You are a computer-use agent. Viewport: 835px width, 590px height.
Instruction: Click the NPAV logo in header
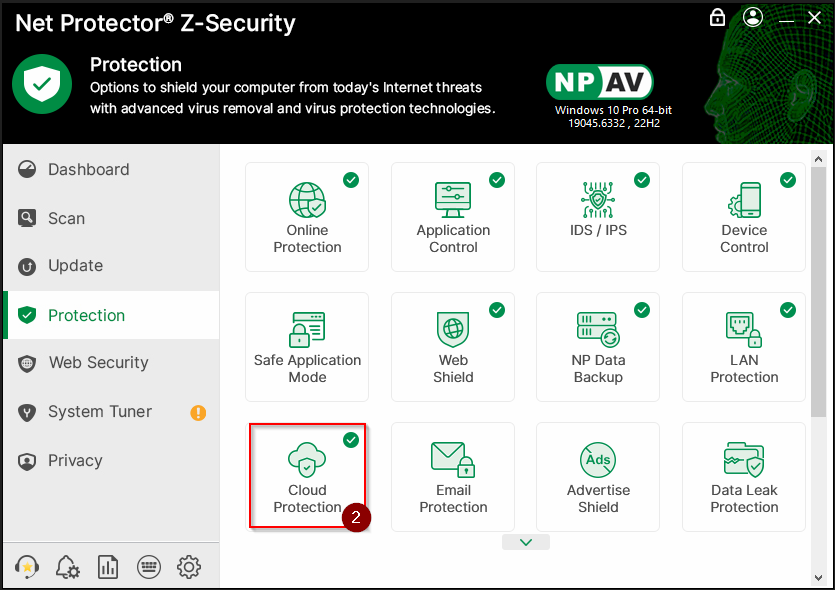pyautogui.click(x=600, y=82)
